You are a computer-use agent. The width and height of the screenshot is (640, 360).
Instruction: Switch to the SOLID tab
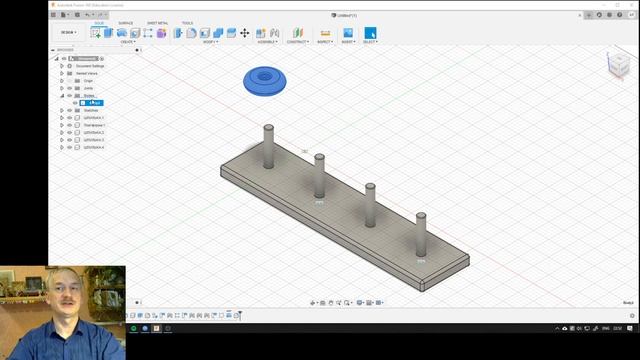coord(99,23)
